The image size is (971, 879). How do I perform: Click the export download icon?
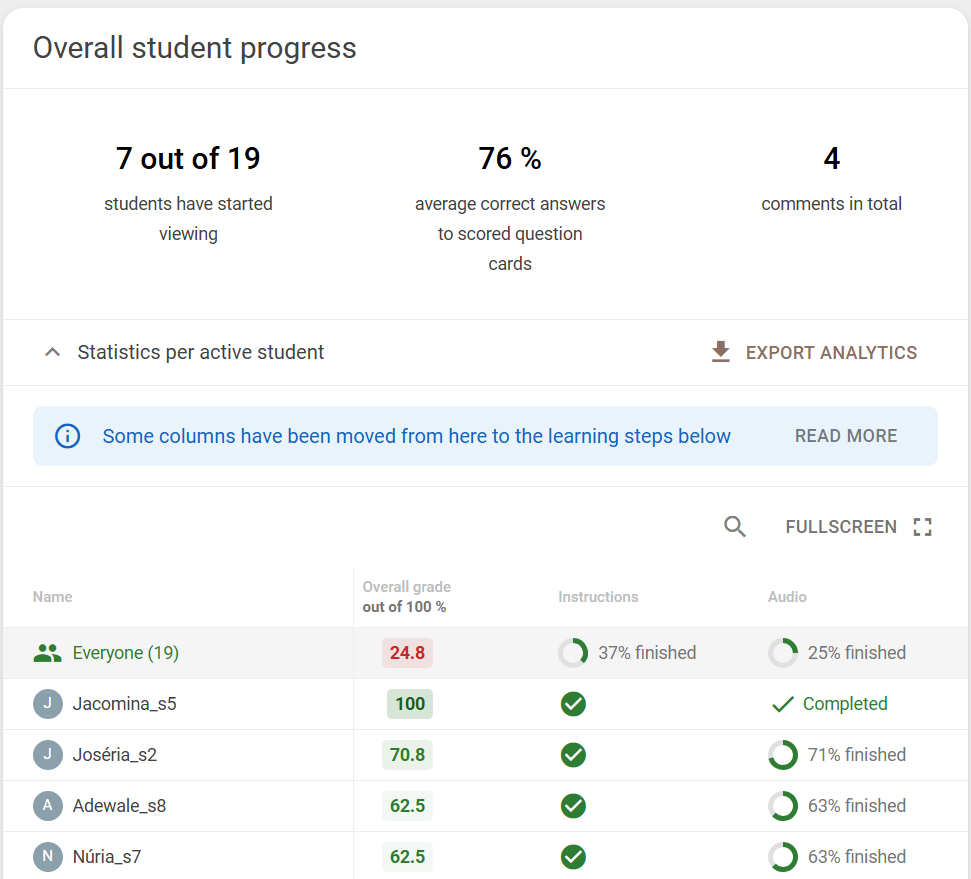click(720, 352)
